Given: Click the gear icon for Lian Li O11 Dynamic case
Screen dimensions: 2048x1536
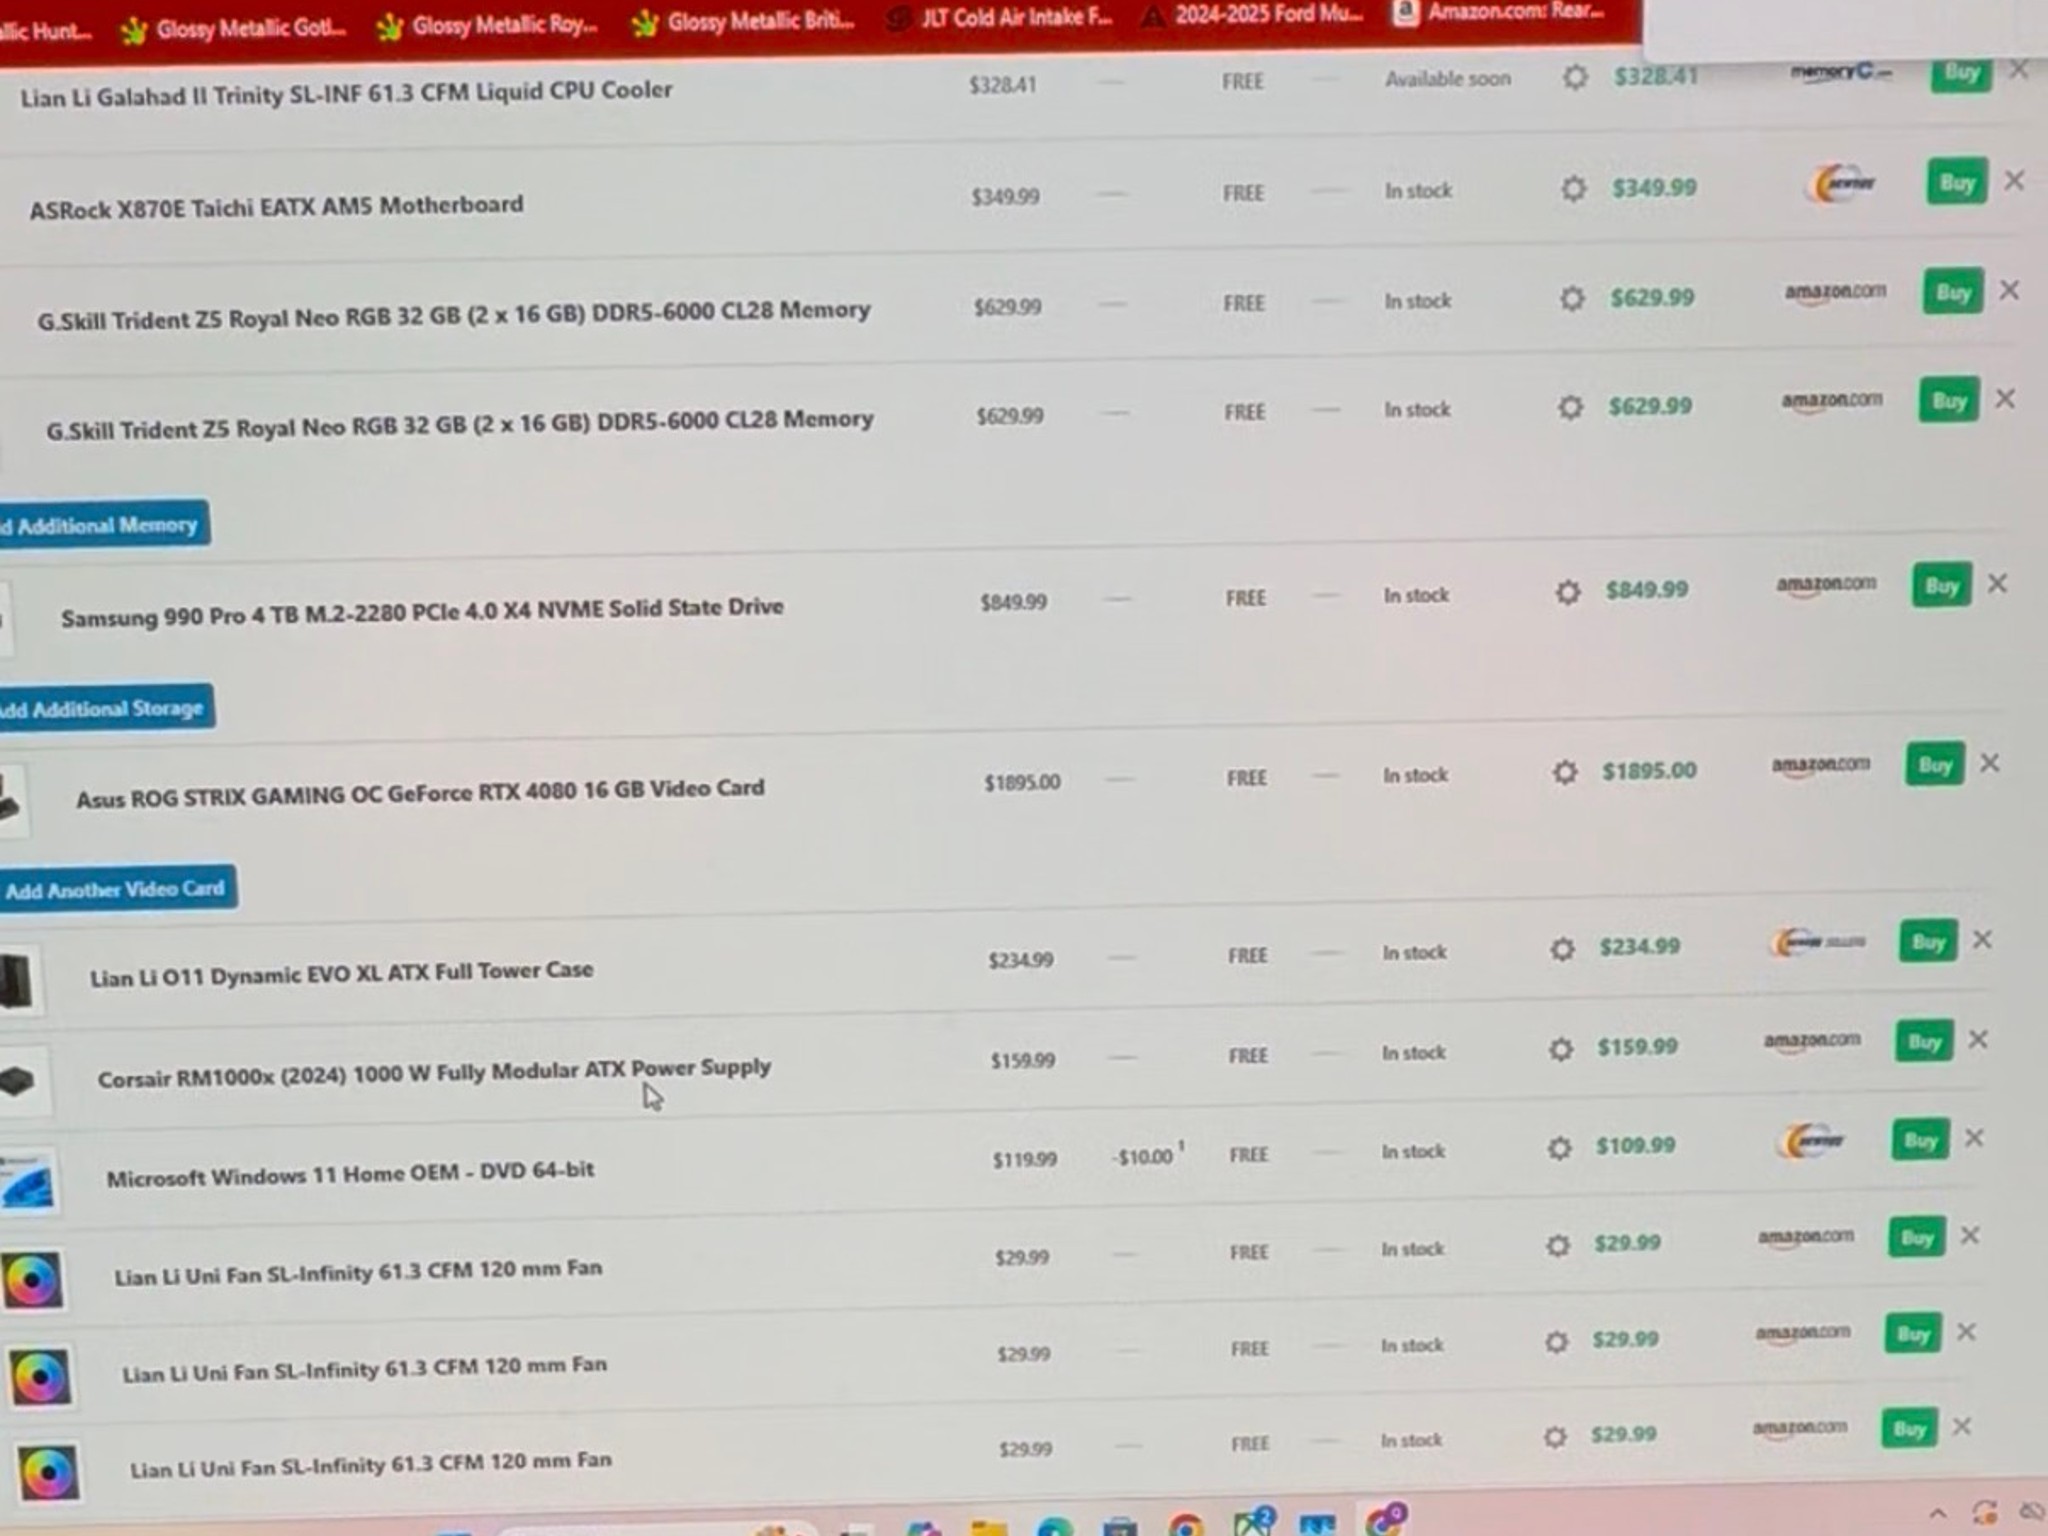Looking at the screenshot, I should (x=1562, y=948).
